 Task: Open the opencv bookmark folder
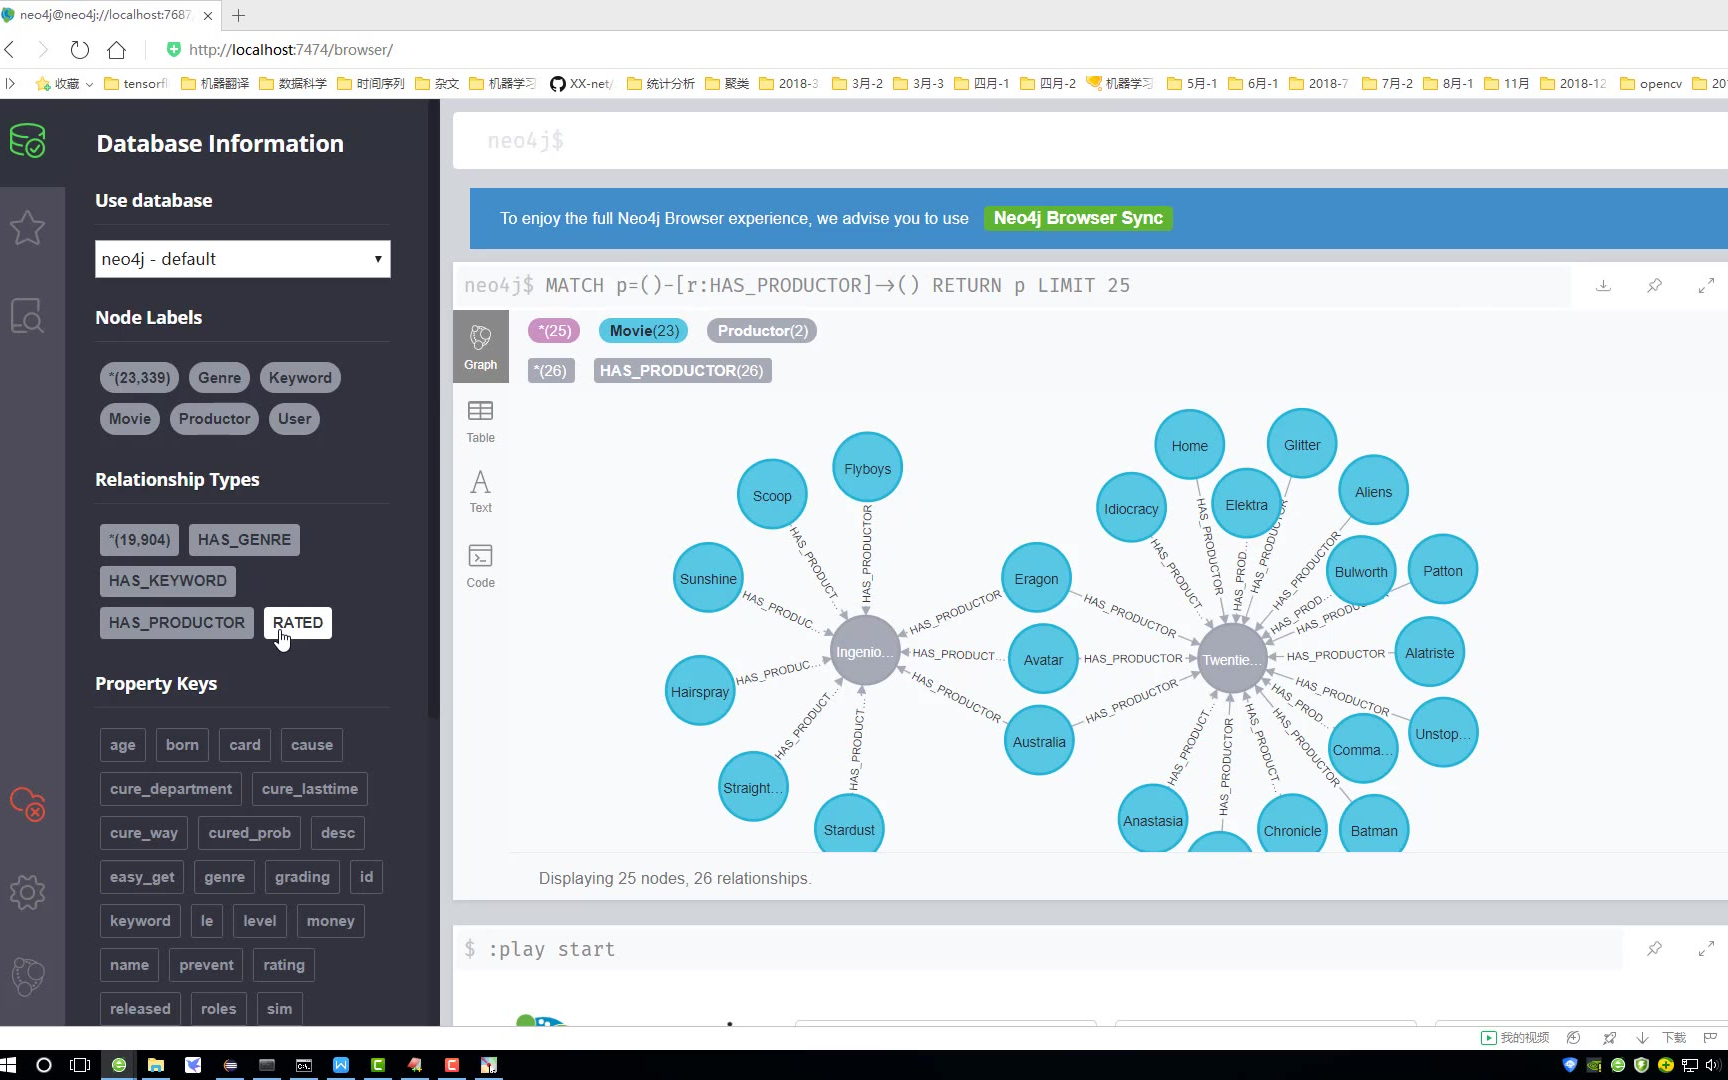coord(1651,84)
